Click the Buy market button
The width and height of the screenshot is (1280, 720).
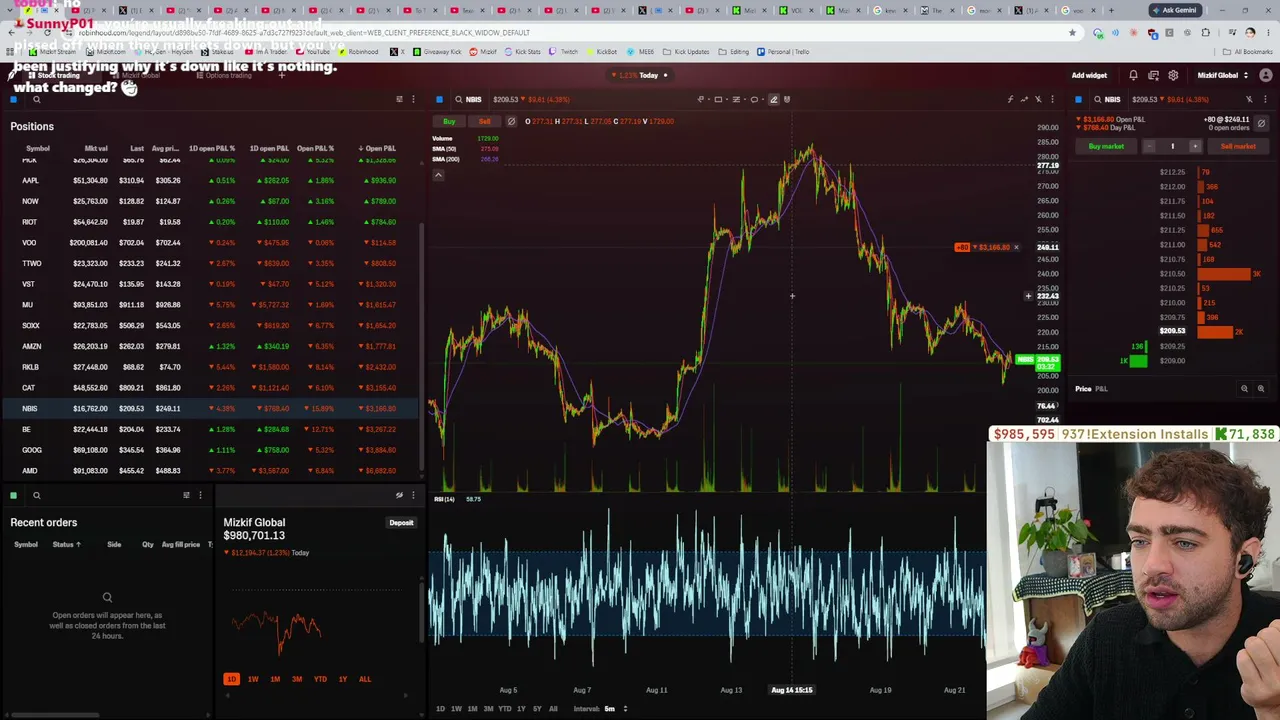click(x=1106, y=146)
